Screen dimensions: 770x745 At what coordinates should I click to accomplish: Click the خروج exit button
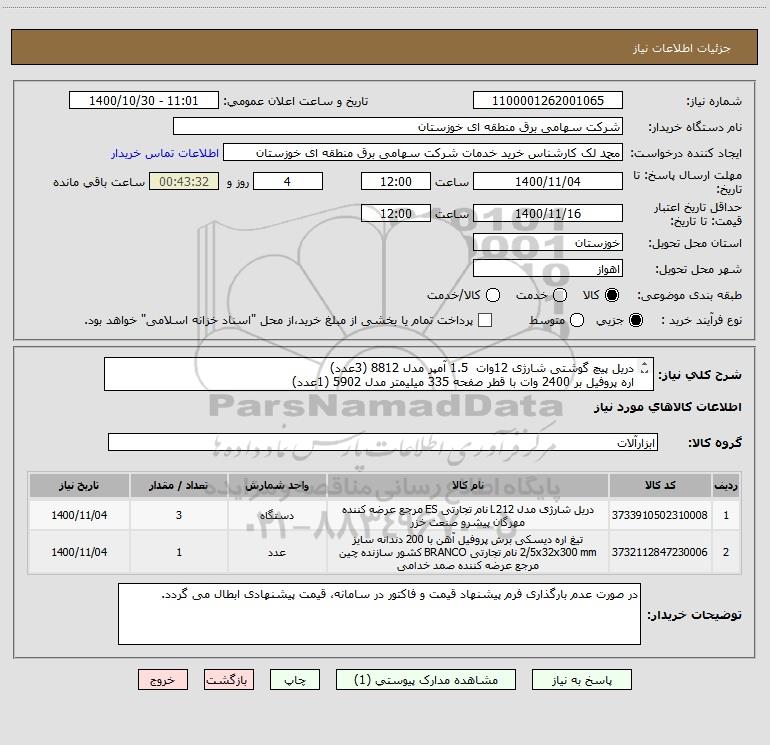163,680
